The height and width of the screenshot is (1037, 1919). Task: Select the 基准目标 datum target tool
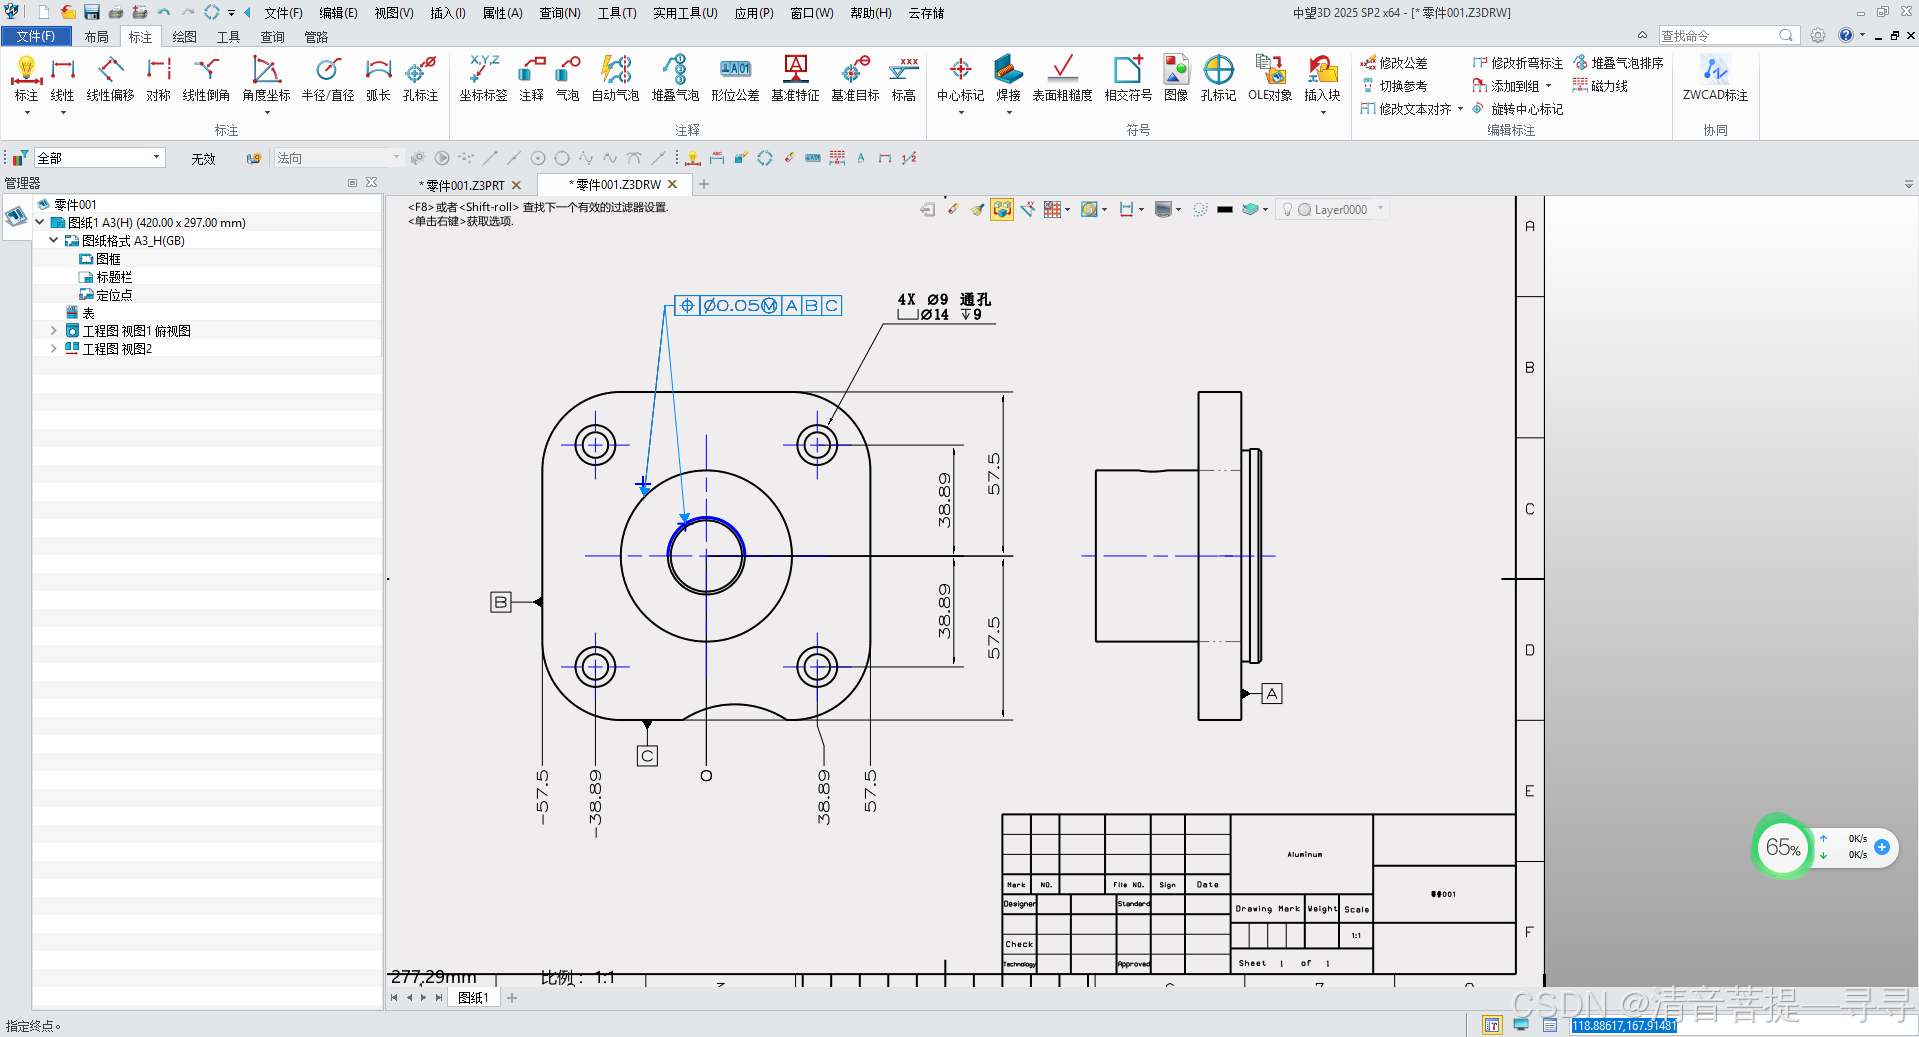(855, 78)
